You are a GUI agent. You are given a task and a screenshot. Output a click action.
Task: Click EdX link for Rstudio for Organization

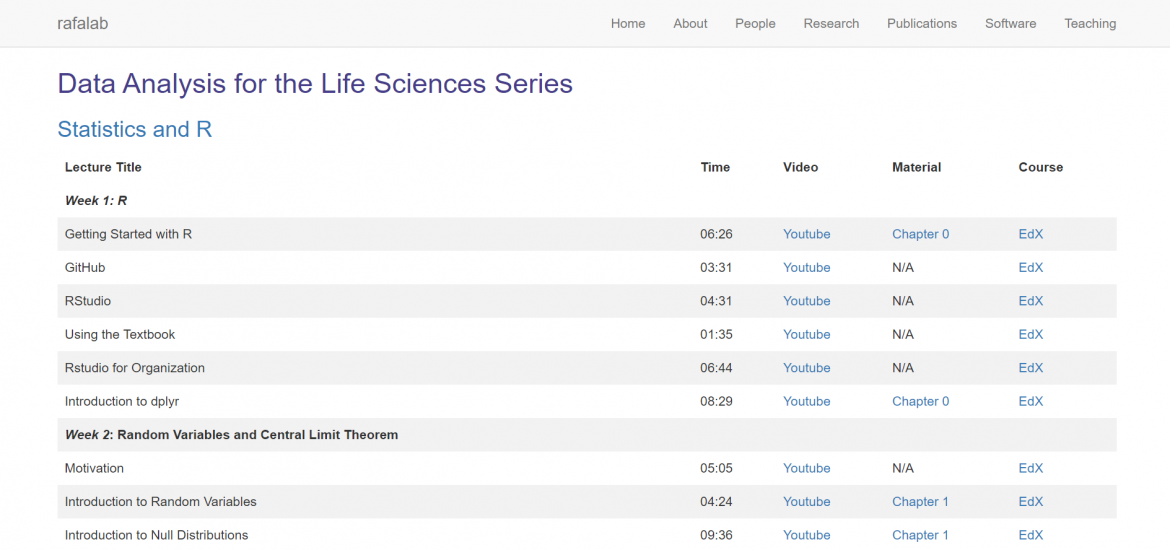[1030, 368]
